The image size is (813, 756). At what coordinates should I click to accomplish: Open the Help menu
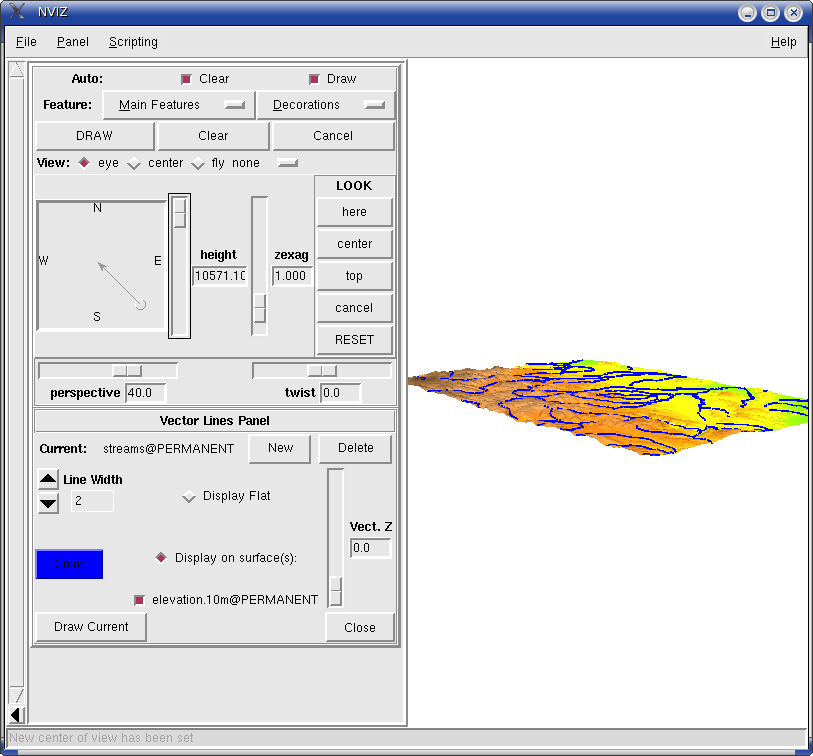pyautogui.click(x=783, y=42)
